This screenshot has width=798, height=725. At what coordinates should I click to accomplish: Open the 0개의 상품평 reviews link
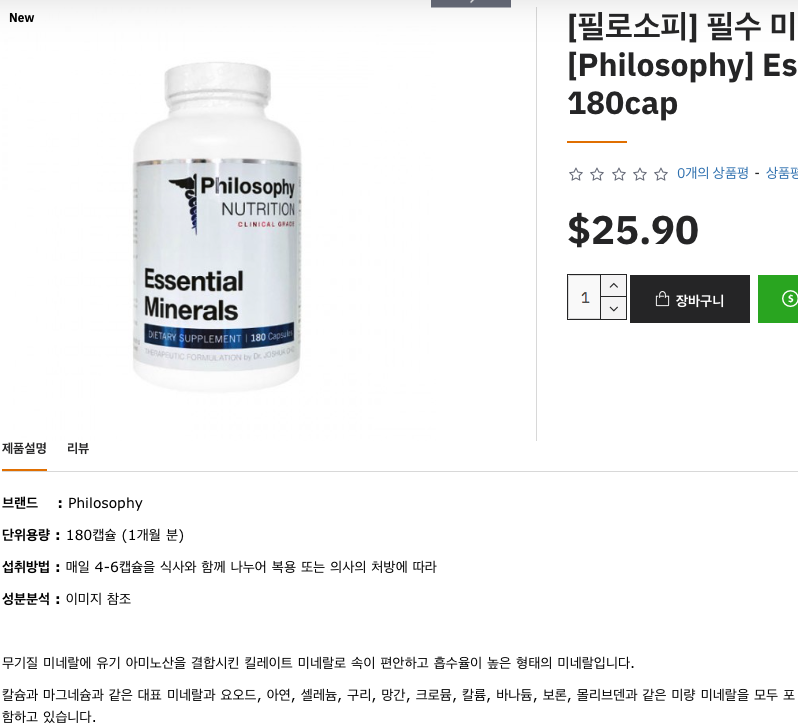tap(712, 173)
